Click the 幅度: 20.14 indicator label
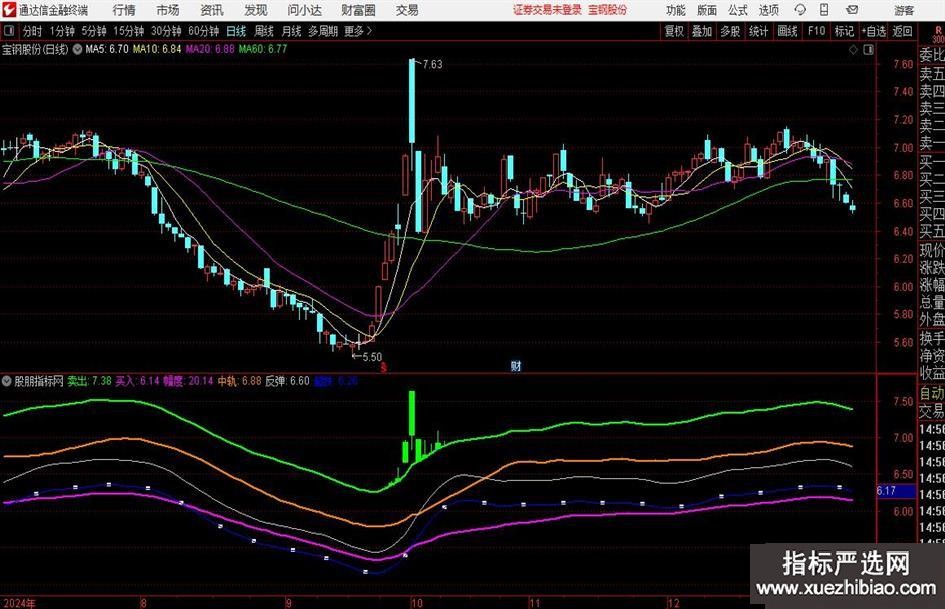The width and height of the screenshot is (945, 609). pos(188,381)
